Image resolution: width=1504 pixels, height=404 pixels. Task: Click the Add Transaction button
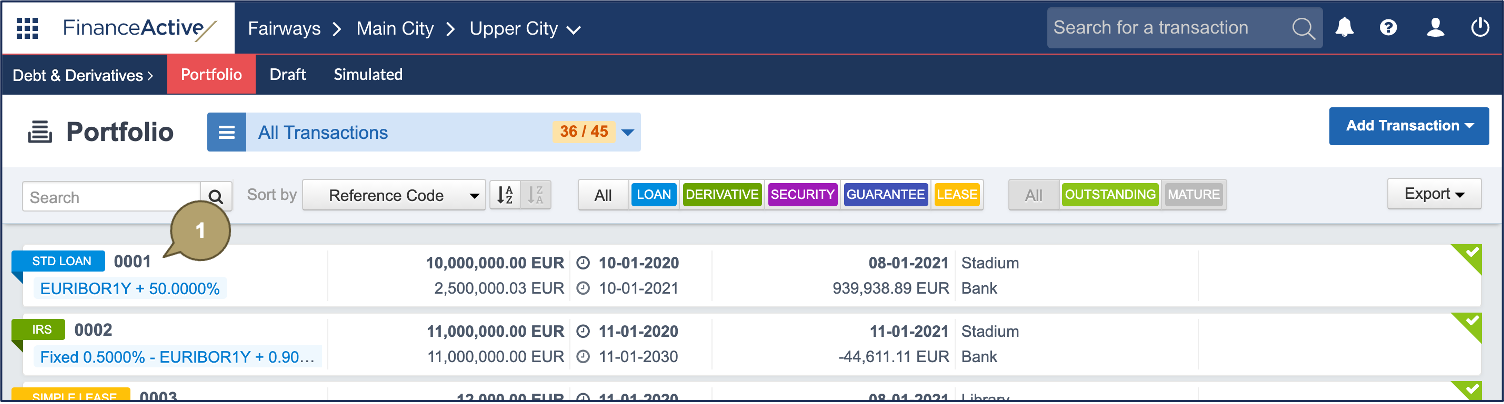click(1409, 126)
